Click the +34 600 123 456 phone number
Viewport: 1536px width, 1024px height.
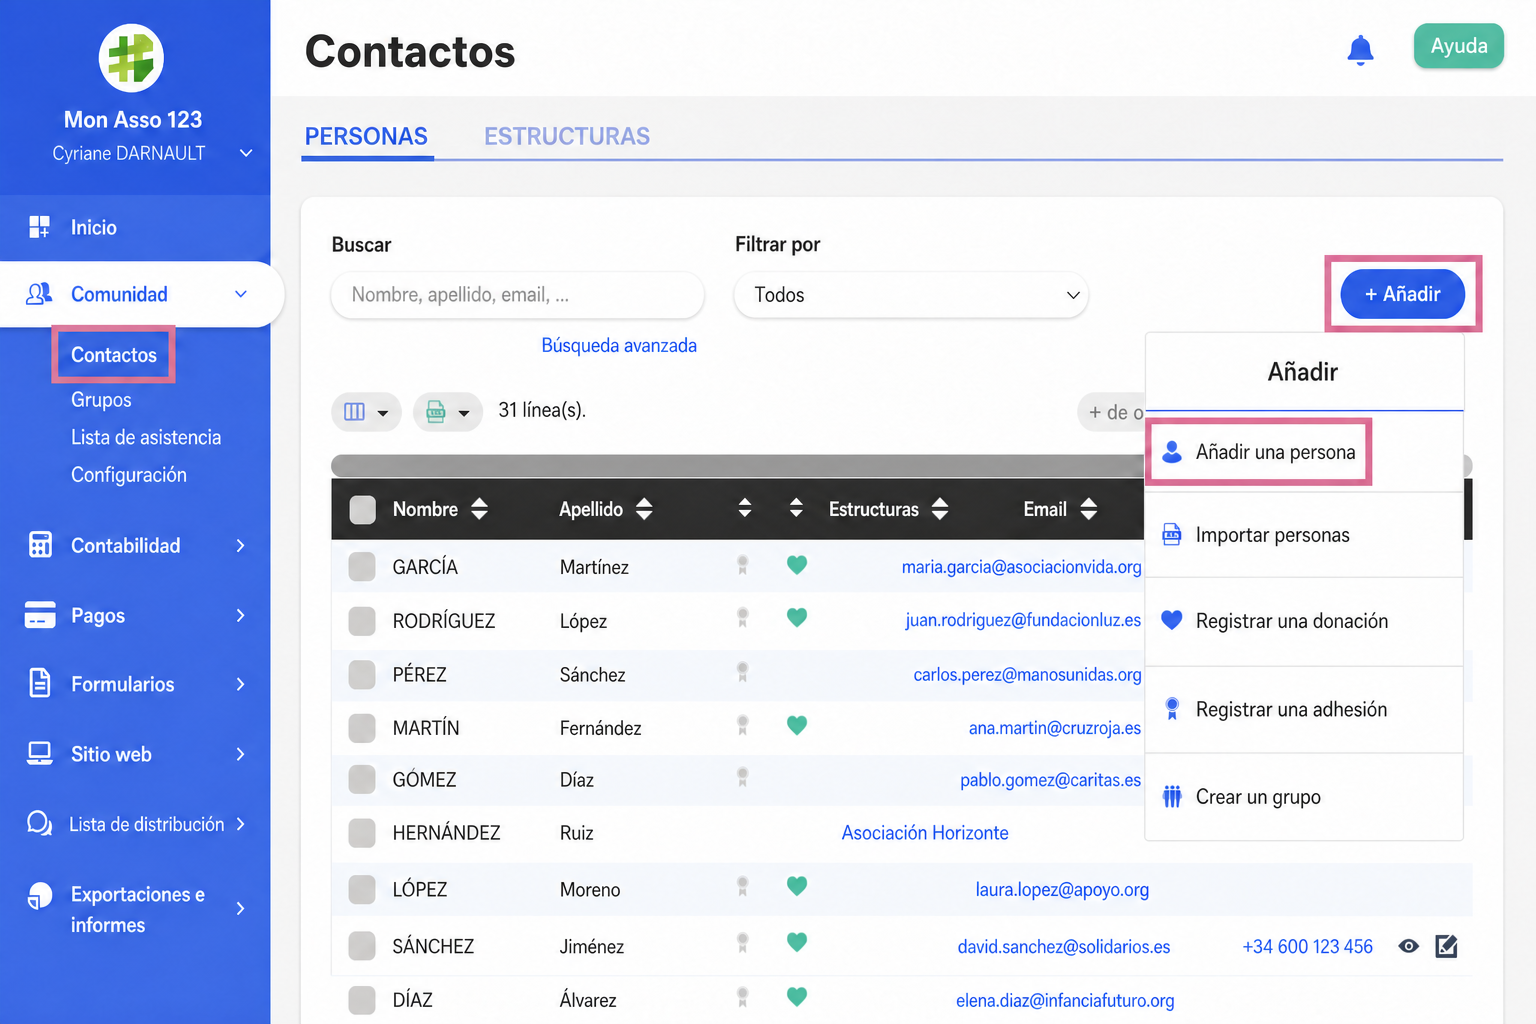(1307, 946)
